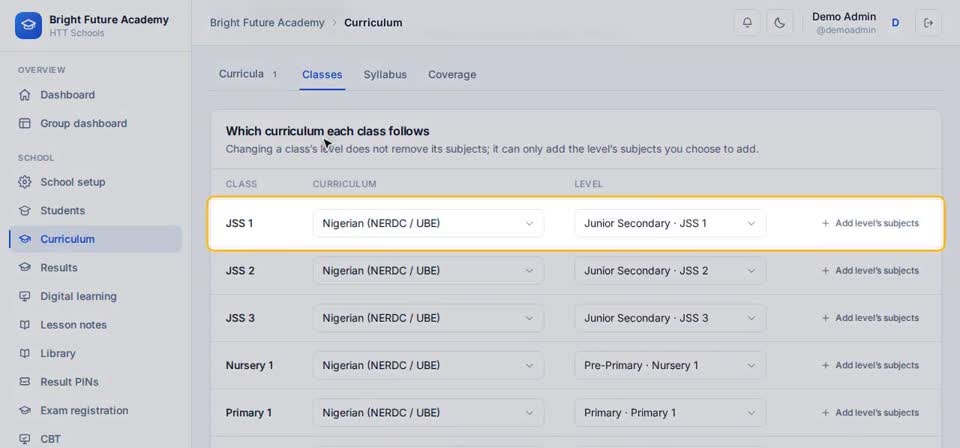
Task: Click Add level's subjects text for JSS 3
Action: coord(877,318)
